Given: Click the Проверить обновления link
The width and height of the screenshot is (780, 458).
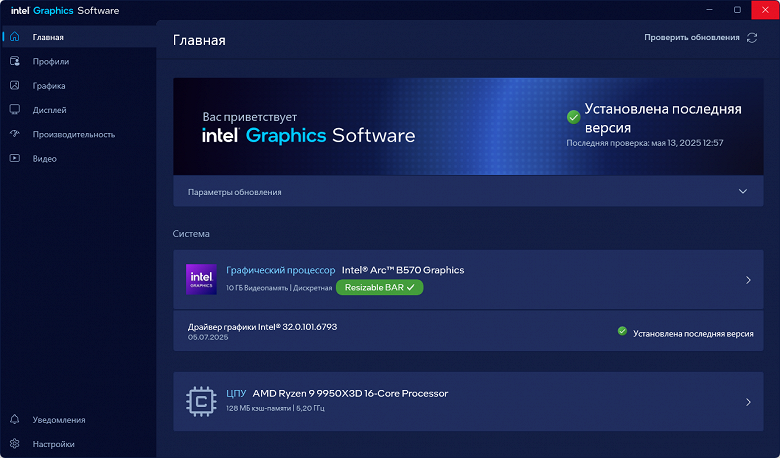Looking at the screenshot, I should (691, 37).
